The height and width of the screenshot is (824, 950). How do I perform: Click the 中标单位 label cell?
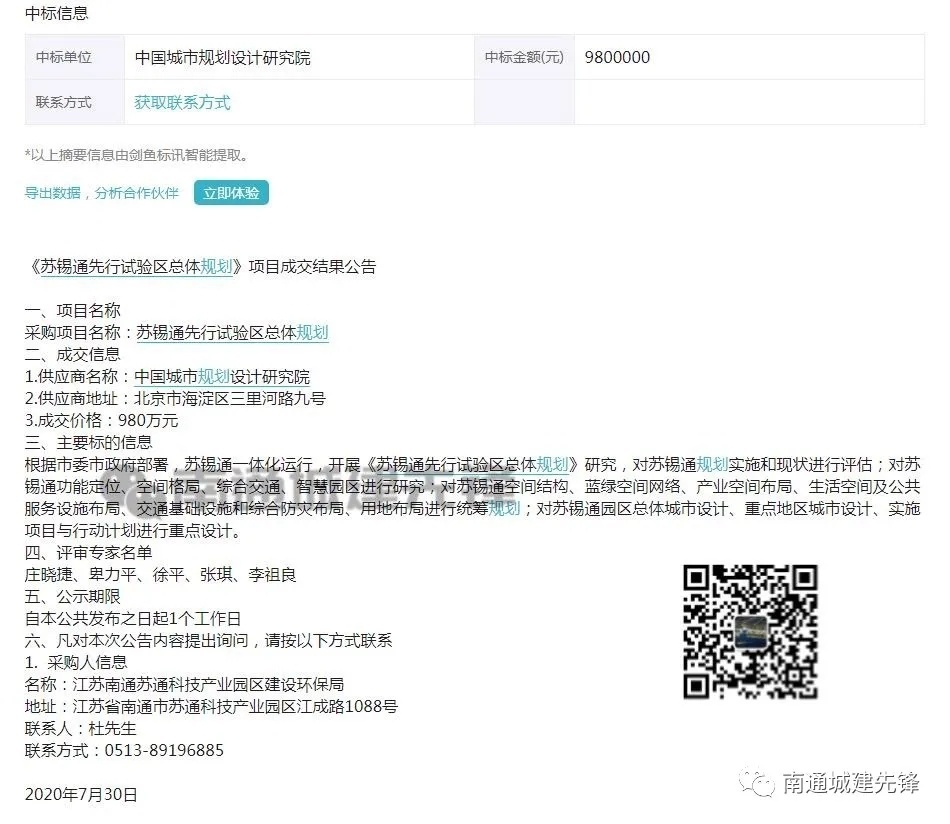point(64,58)
